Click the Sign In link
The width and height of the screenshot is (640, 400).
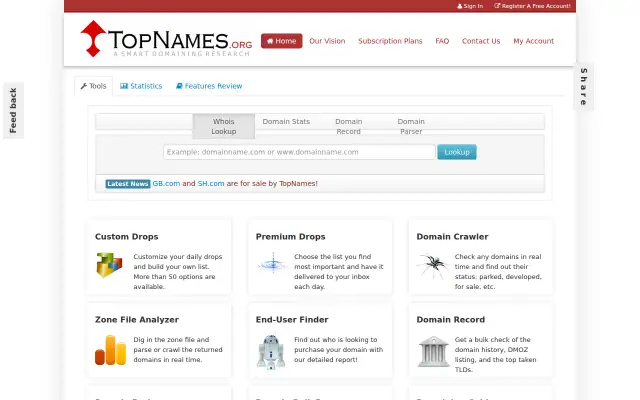pyautogui.click(x=470, y=6)
